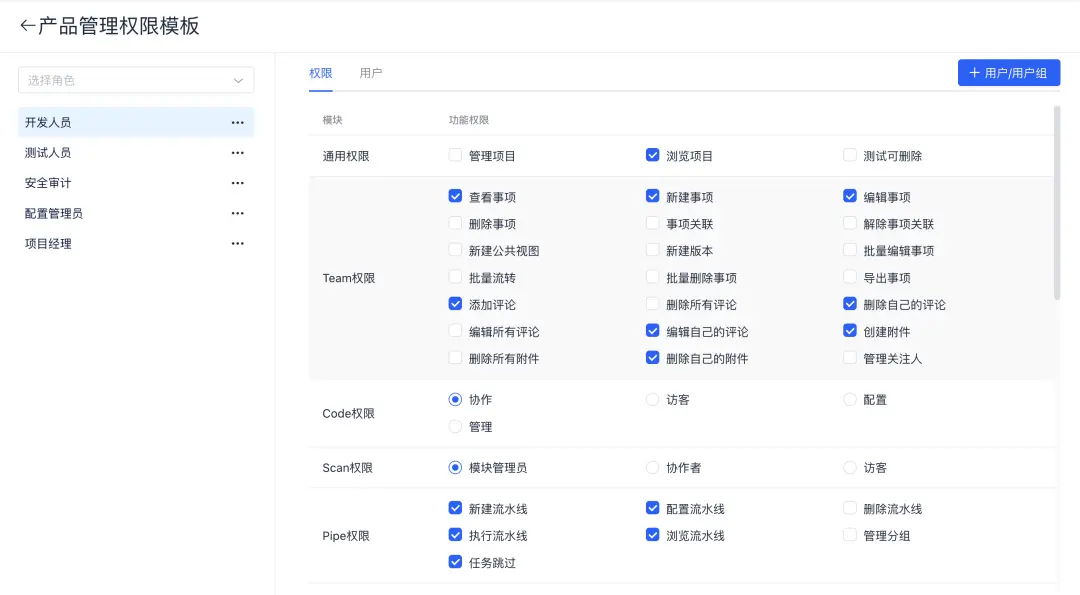The width and height of the screenshot is (1080, 595).
Task: Open the more options menu for 开发人员
Action: click(237, 123)
